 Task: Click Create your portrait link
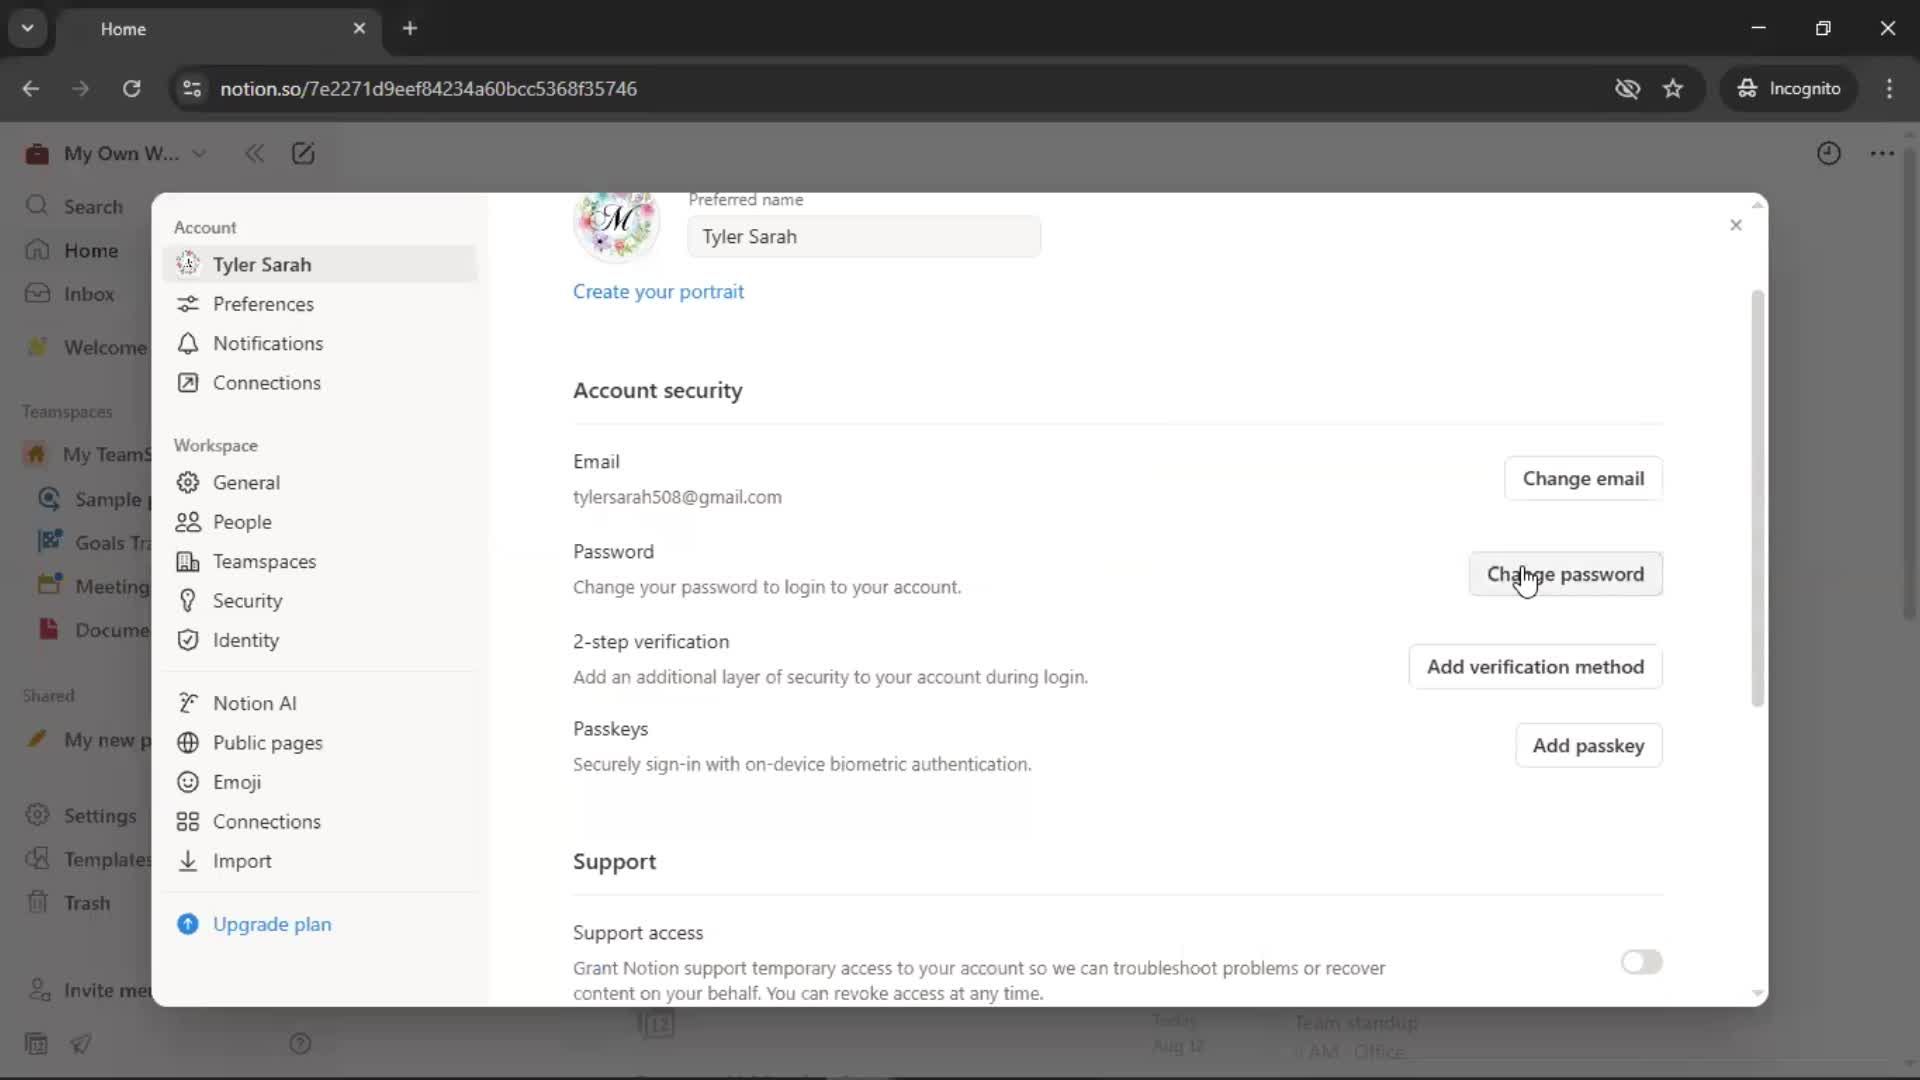658,292
